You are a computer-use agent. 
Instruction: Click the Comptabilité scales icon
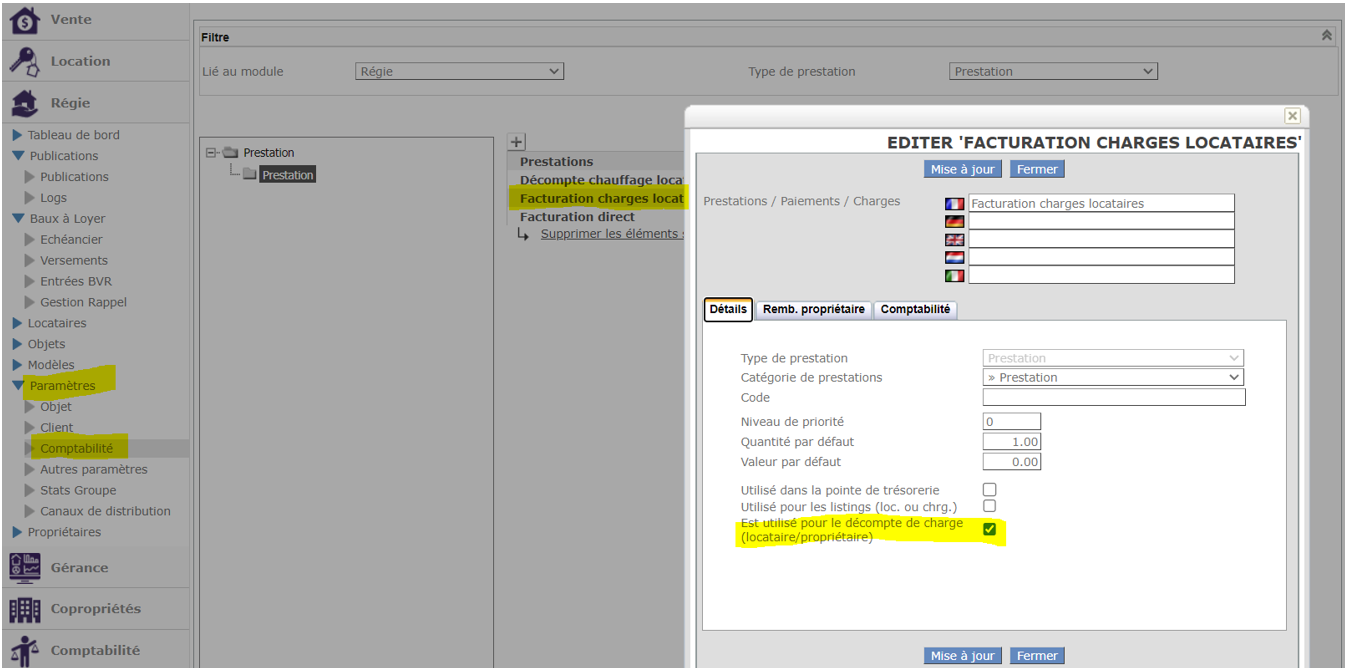coord(25,650)
